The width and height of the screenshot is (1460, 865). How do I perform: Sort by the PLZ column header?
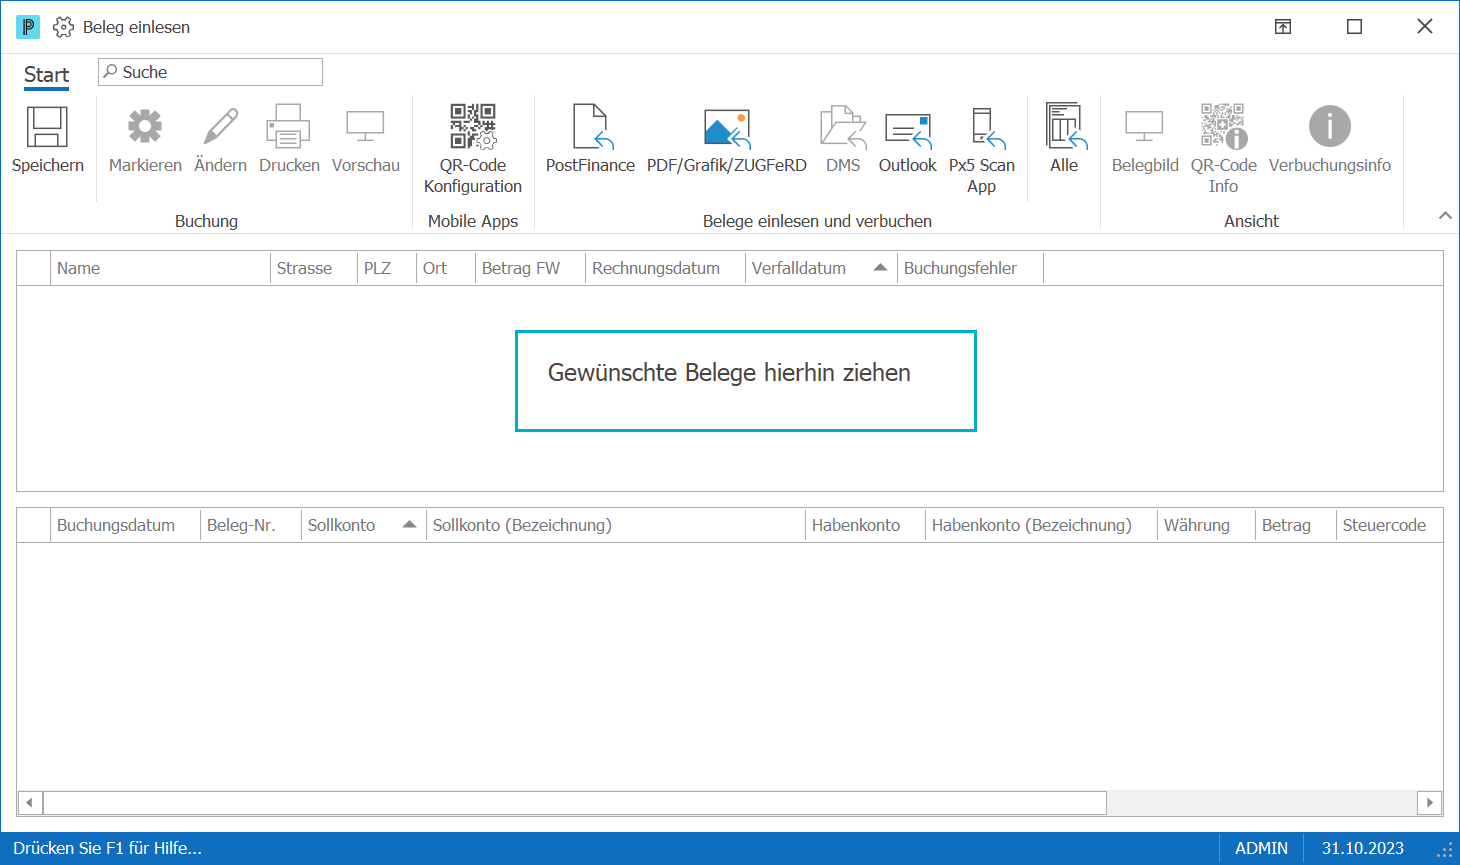(387, 268)
